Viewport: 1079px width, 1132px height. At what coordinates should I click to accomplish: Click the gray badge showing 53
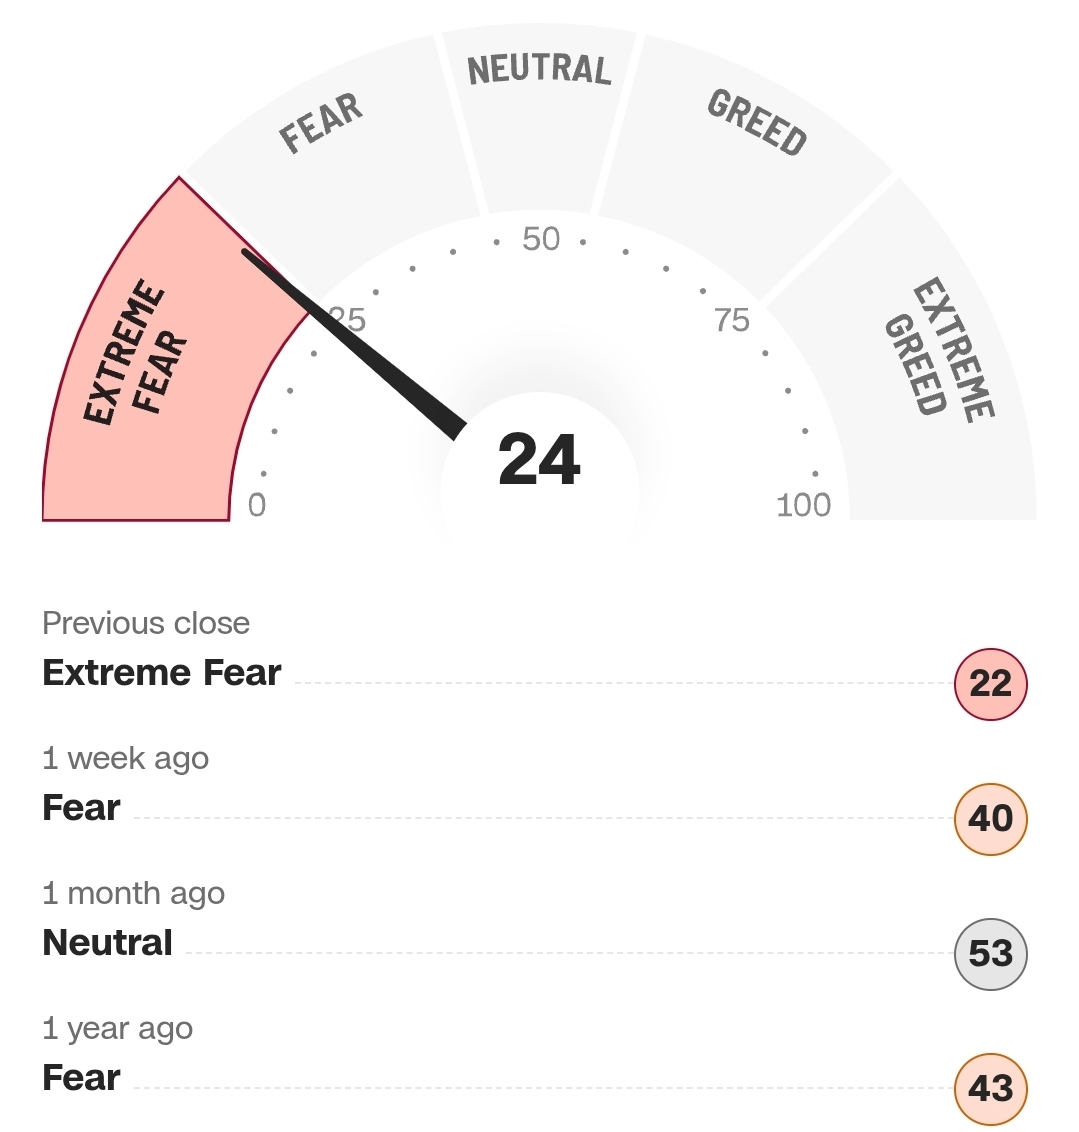tap(990, 954)
